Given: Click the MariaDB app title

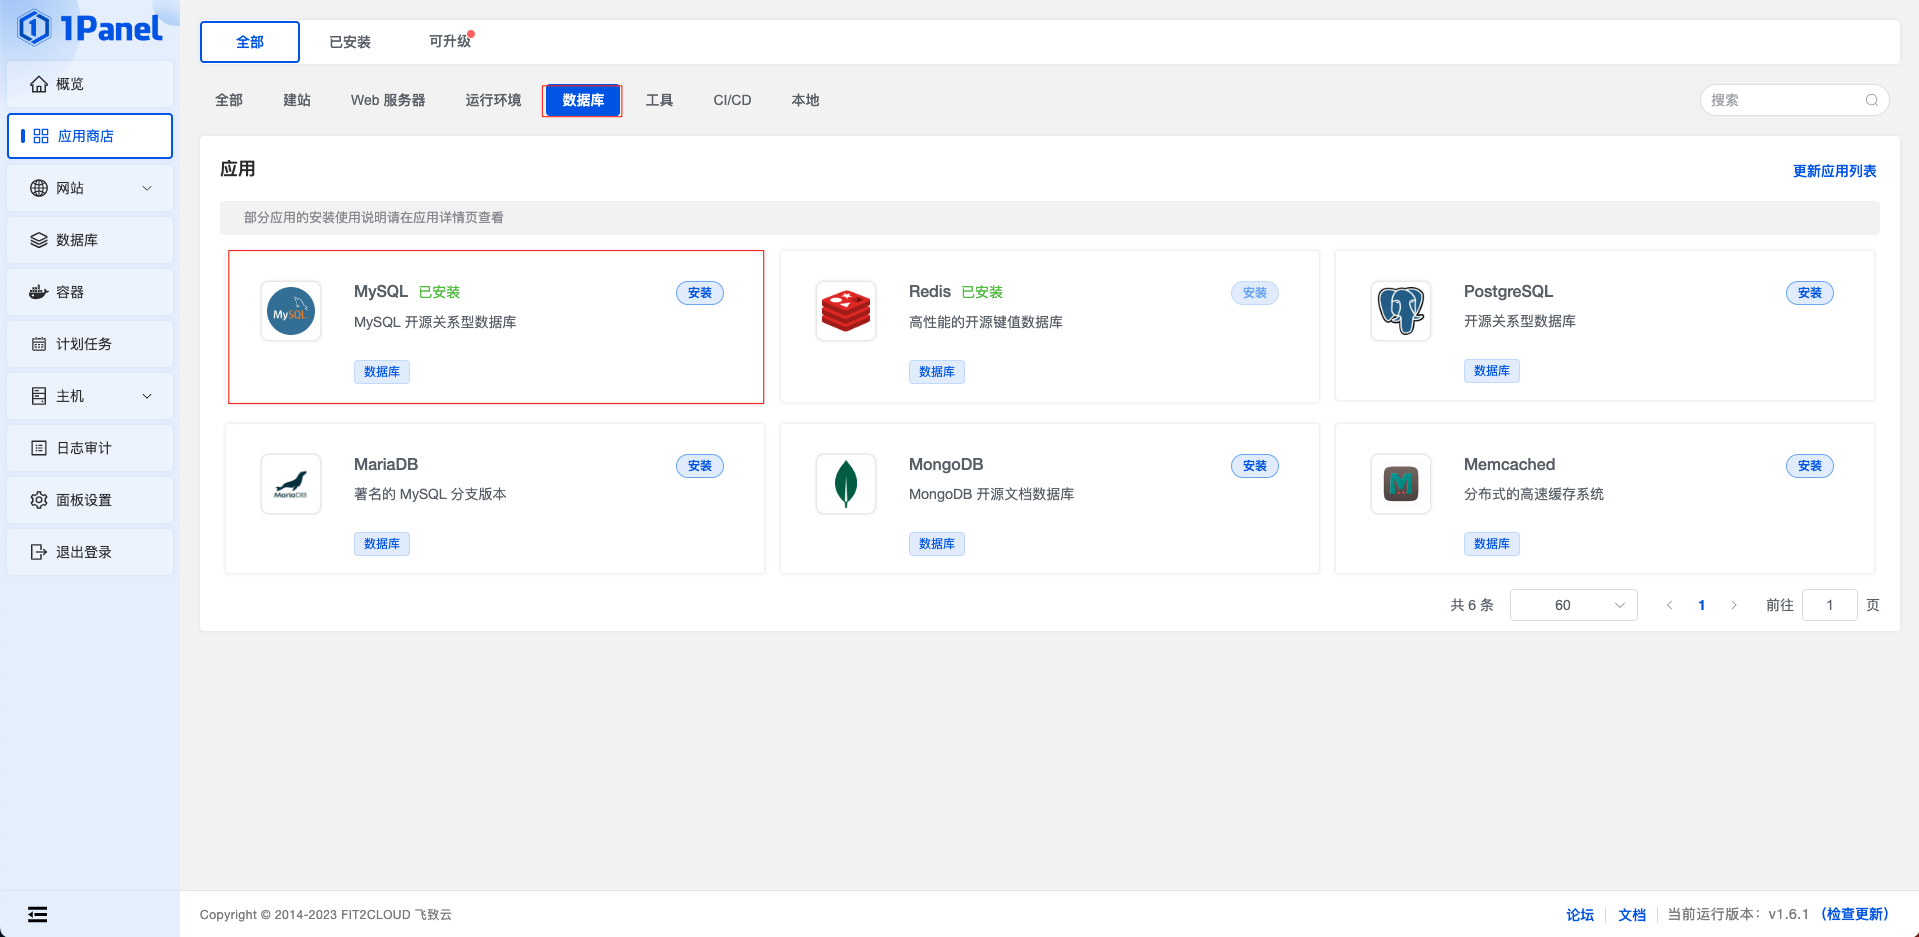Looking at the screenshot, I should pos(386,464).
